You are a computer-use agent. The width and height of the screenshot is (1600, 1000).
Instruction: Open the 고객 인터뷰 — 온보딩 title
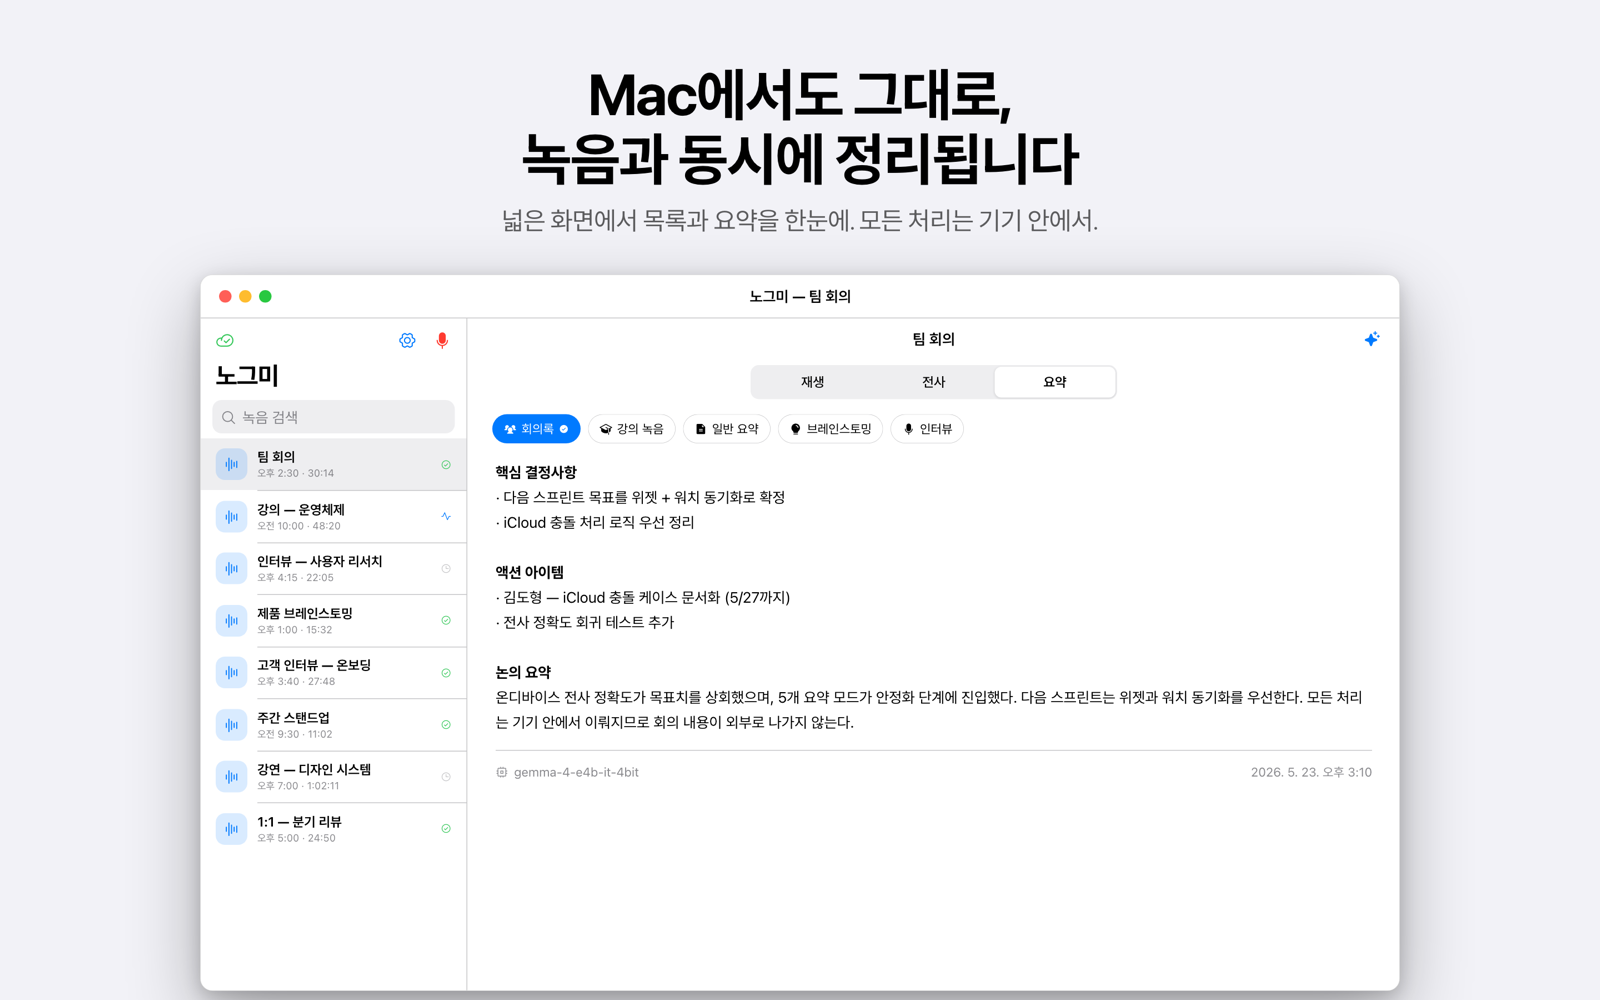tap(314, 665)
